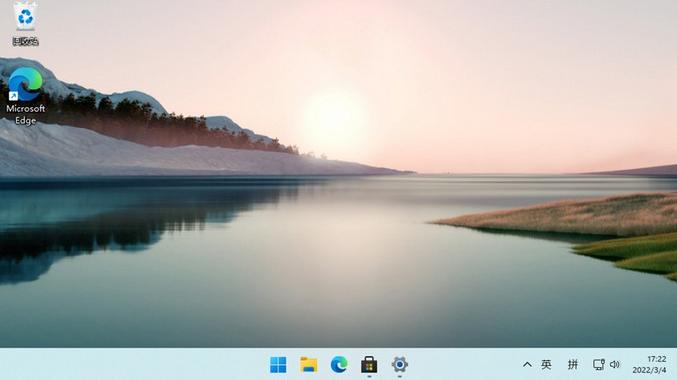Click the speaker volume tray icon
The image size is (677, 380).
[615, 365]
